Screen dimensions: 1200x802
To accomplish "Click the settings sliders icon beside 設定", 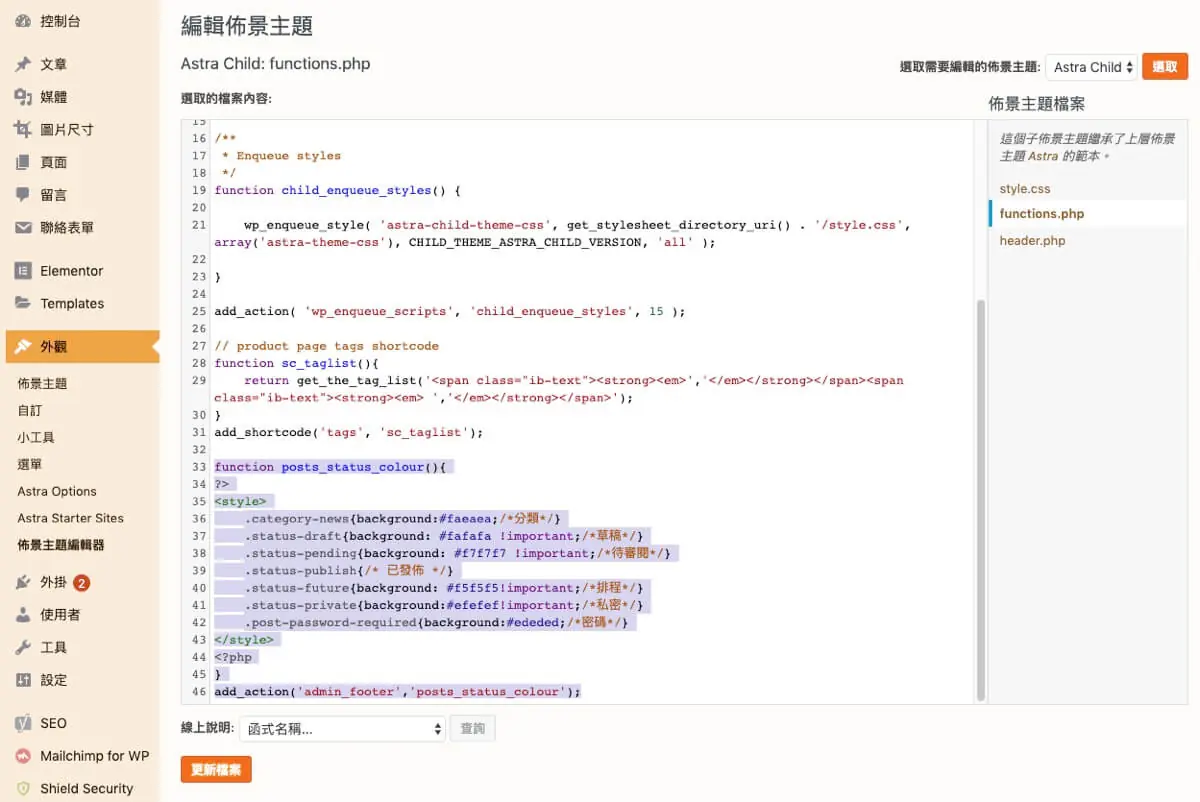I will (x=23, y=680).
